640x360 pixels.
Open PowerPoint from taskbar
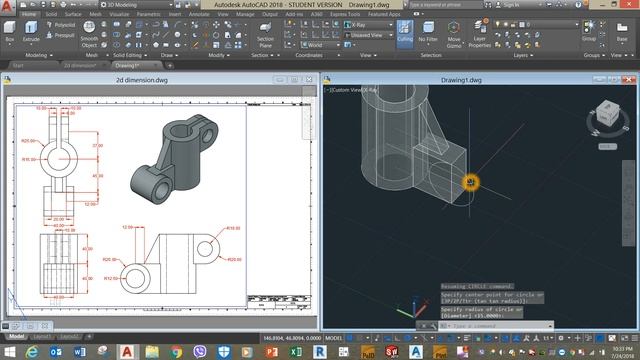271,352
